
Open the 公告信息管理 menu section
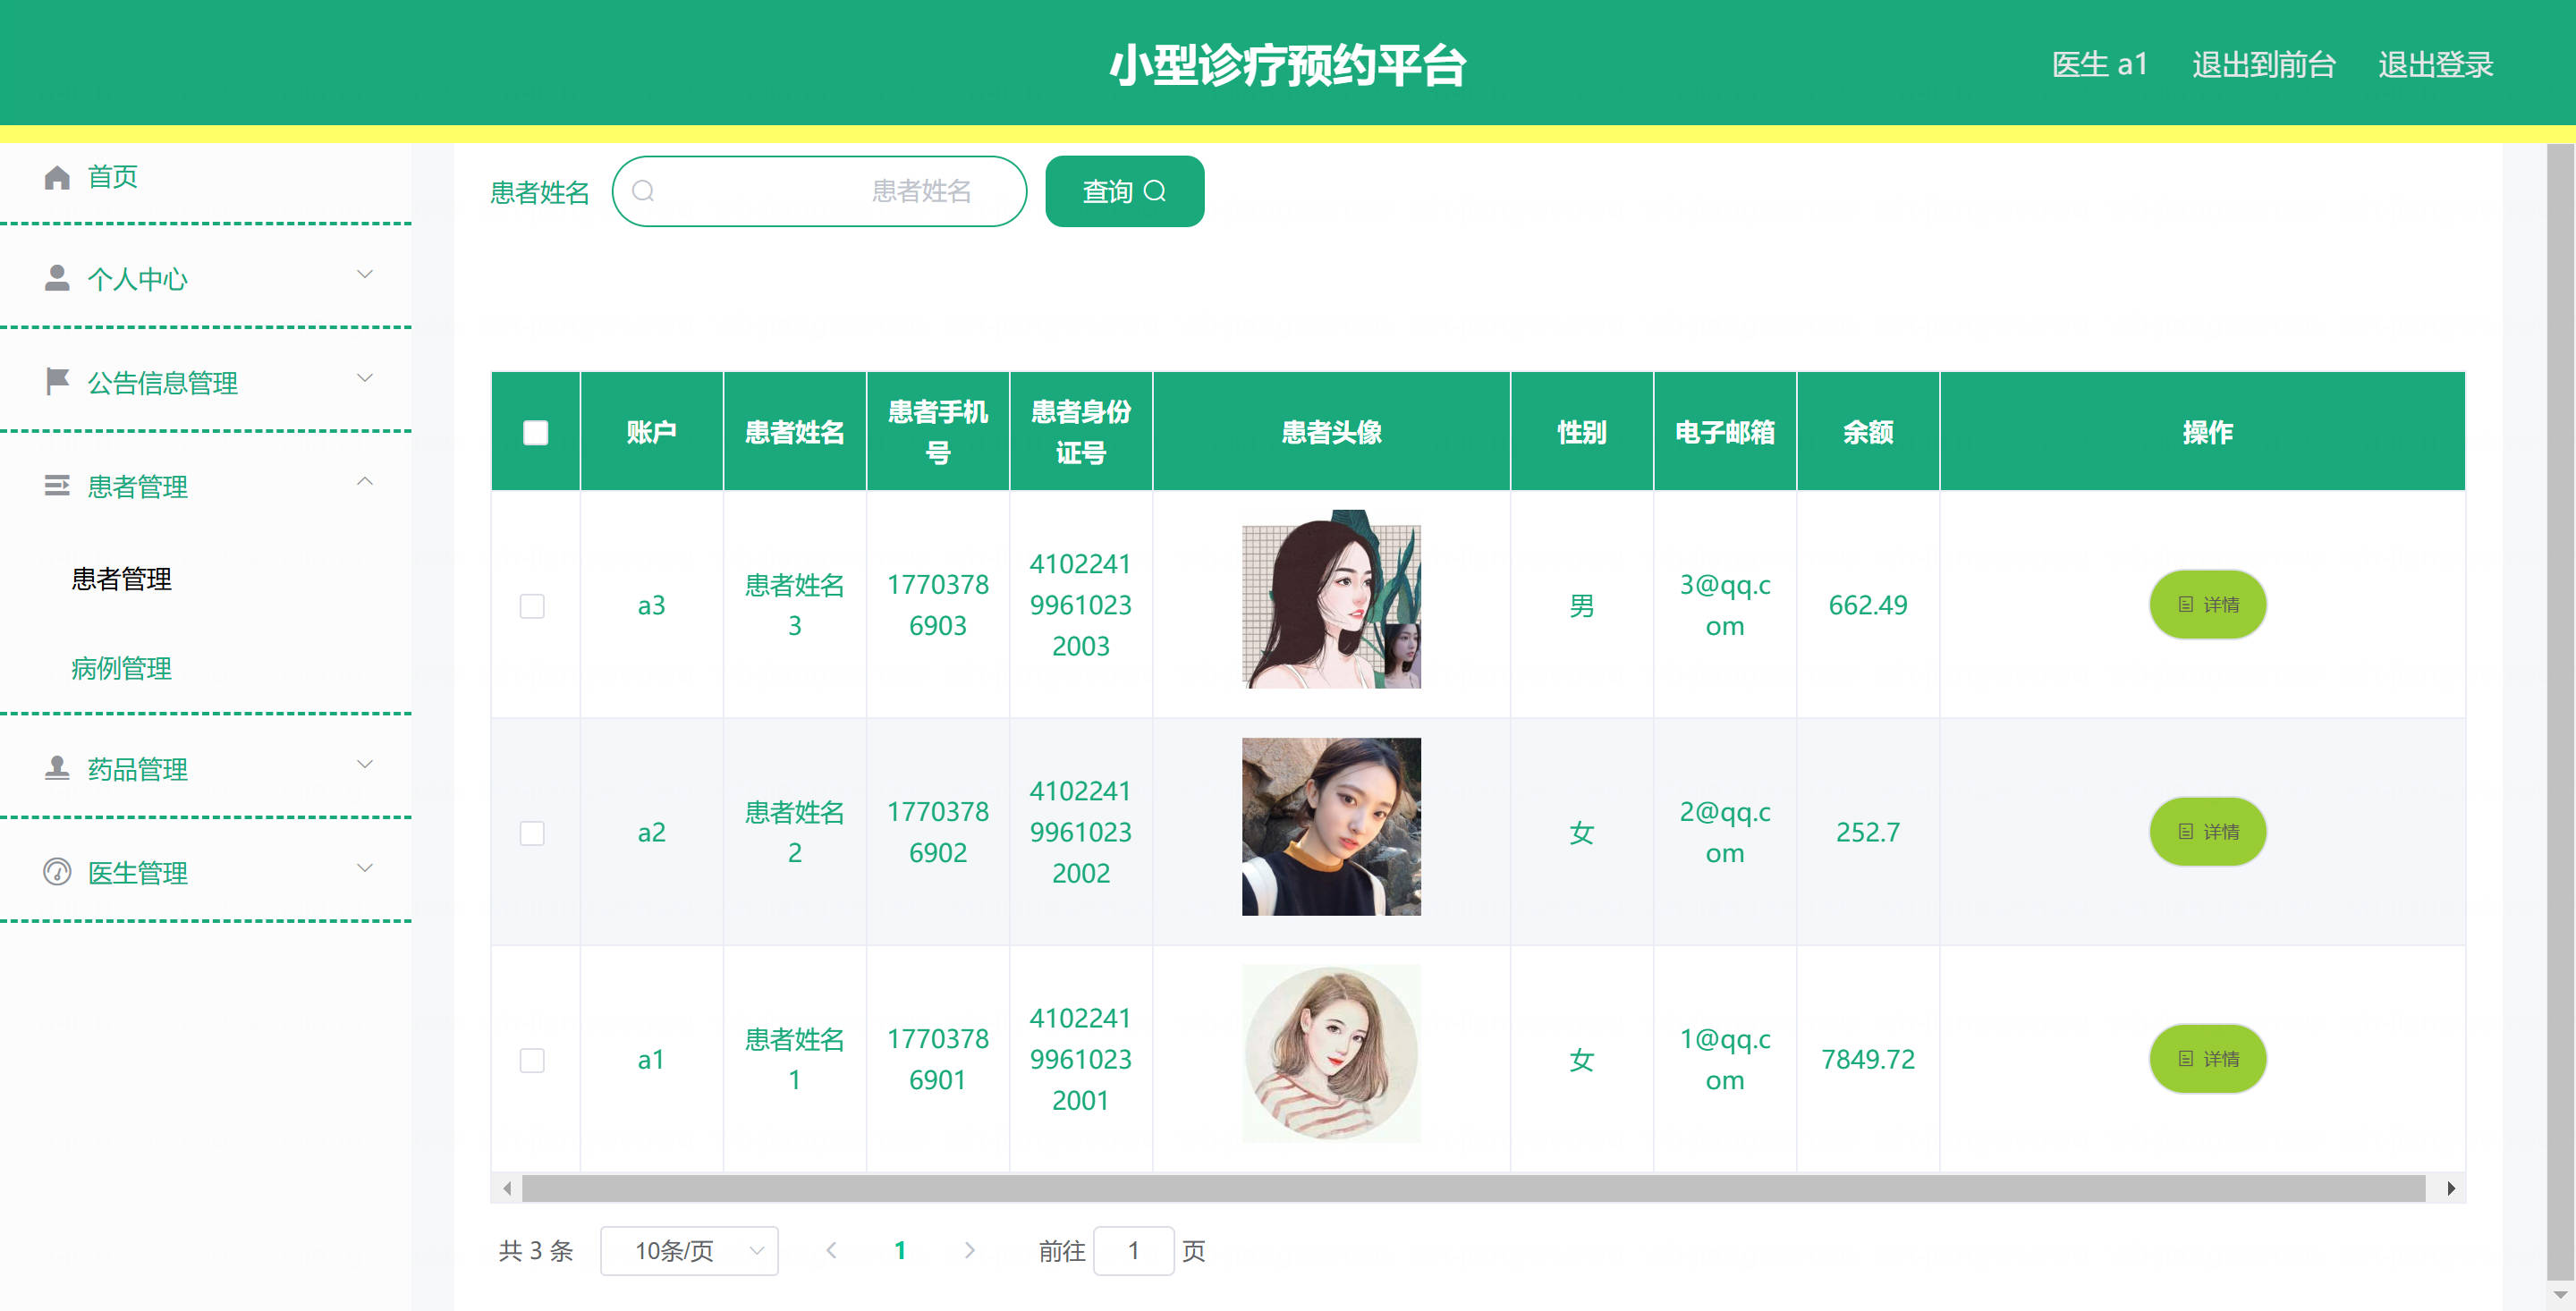pyautogui.click(x=206, y=382)
